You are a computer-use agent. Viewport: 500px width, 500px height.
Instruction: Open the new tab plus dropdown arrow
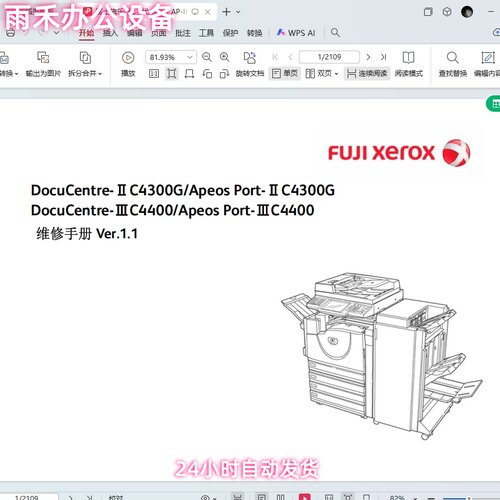click(238, 12)
